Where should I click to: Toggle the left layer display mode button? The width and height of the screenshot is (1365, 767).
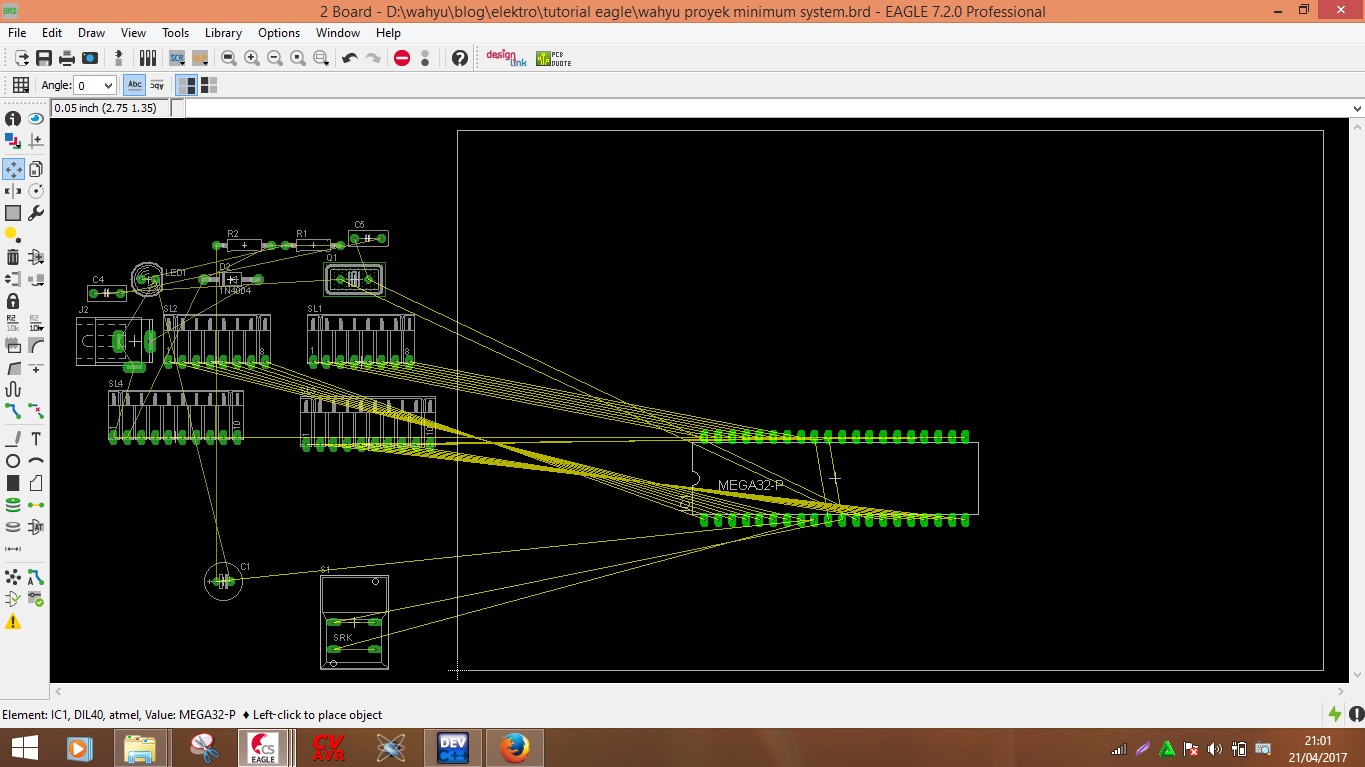tap(186, 85)
